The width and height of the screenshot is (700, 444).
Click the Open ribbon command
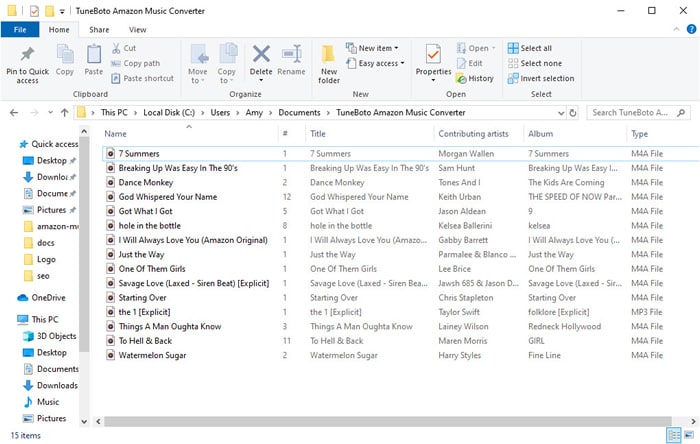click(x=475, y=48)
